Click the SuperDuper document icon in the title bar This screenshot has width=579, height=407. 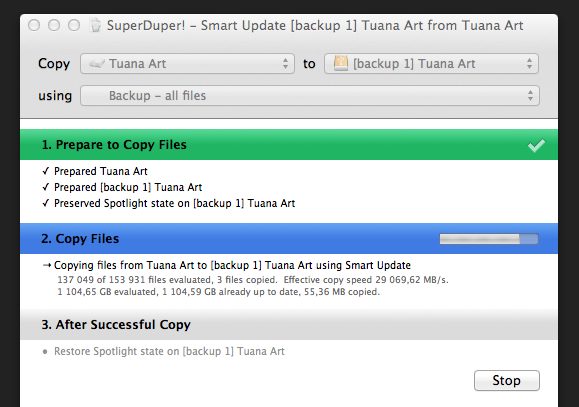coord(95,25)
